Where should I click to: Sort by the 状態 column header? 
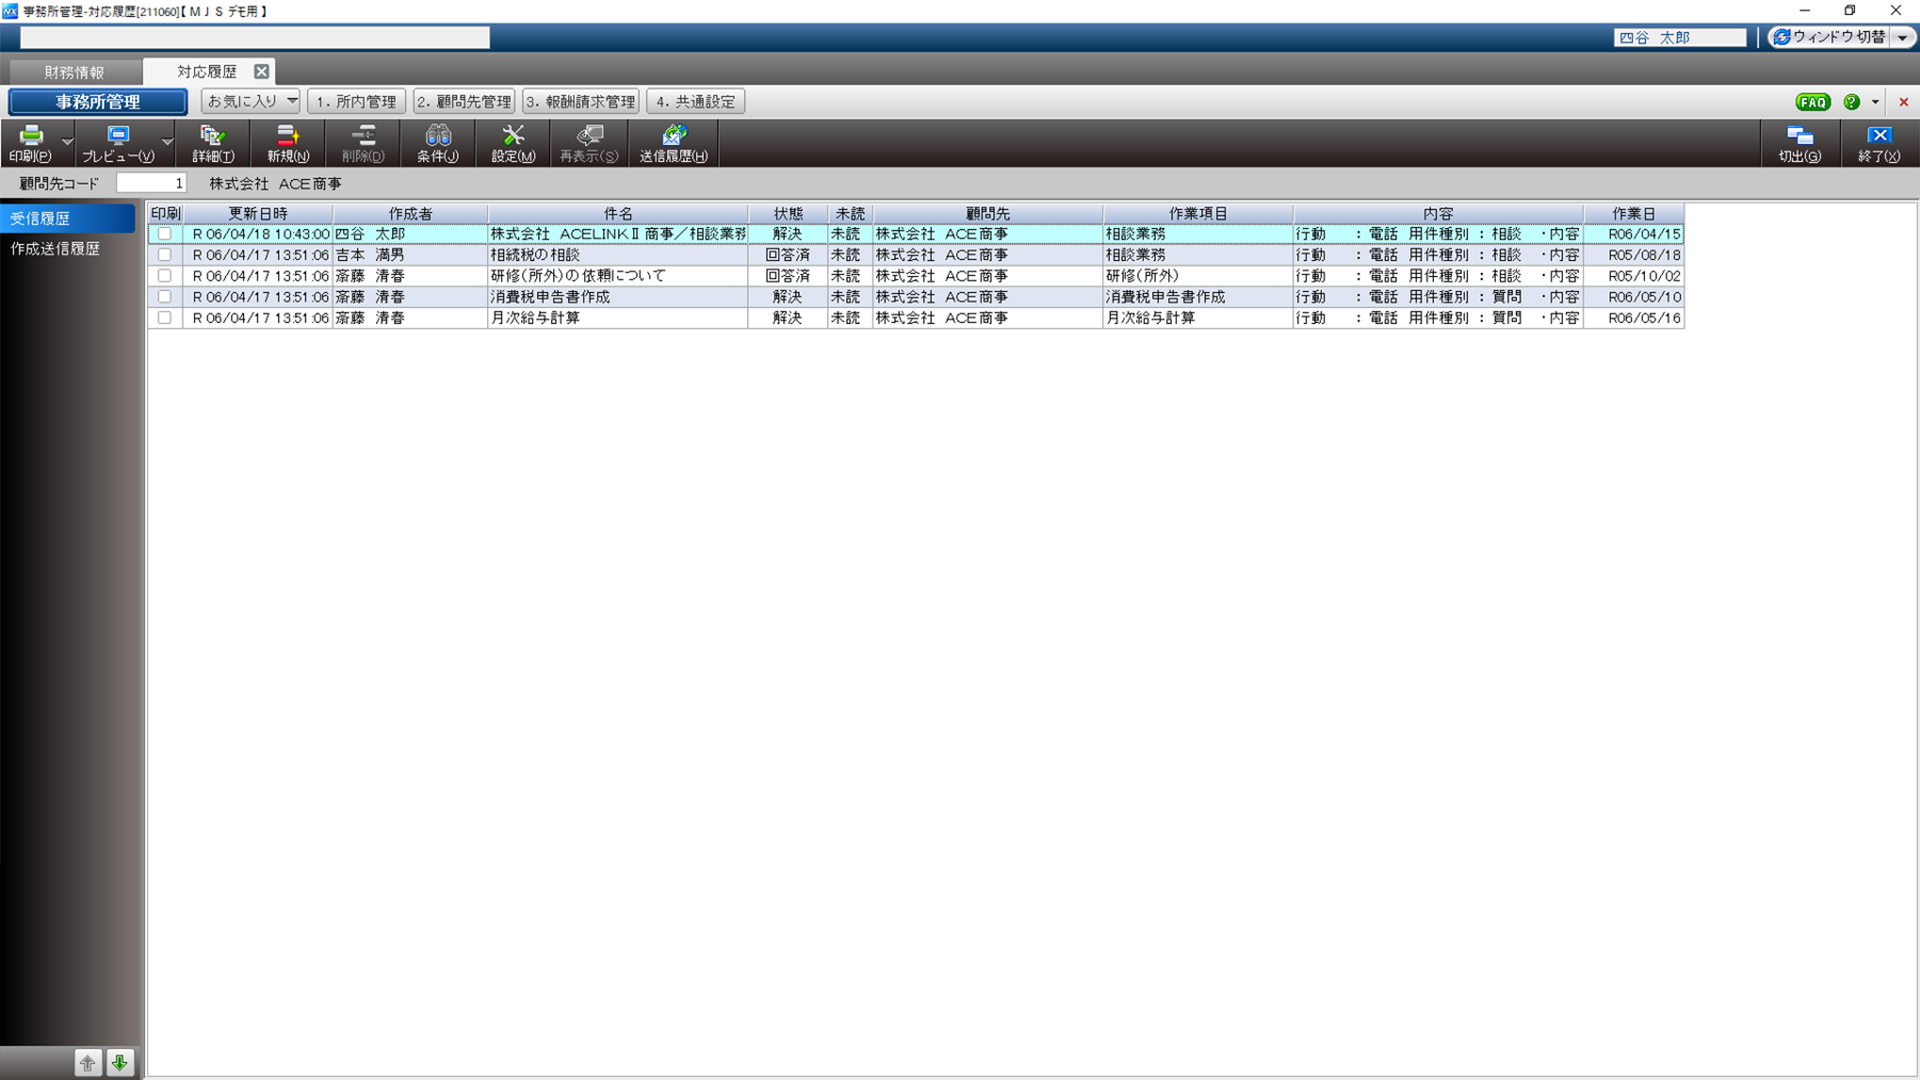(788, 214)
